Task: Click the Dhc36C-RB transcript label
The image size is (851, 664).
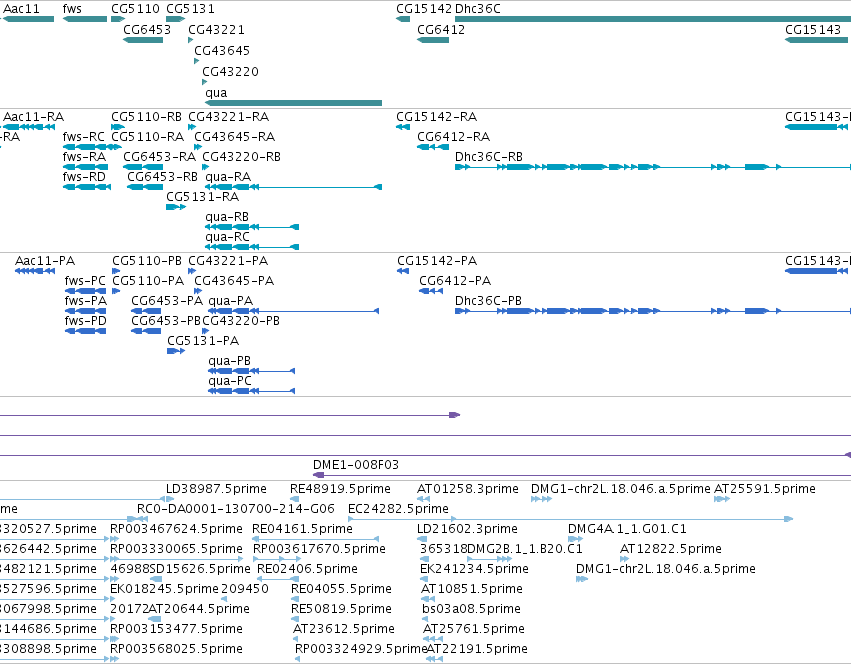Action: tap(488, 157)
